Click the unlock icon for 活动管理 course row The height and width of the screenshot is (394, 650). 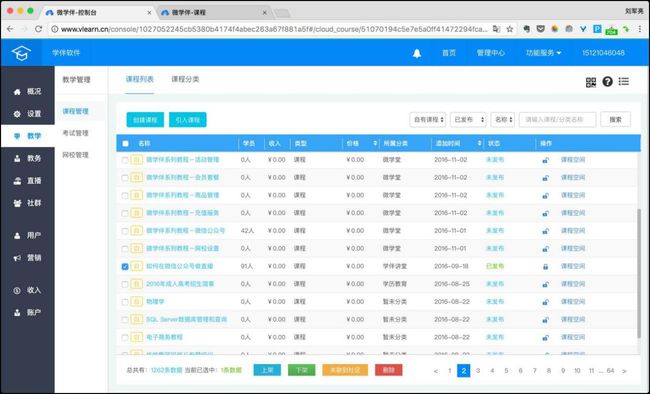pyautogui.click(x=546, y=160)
